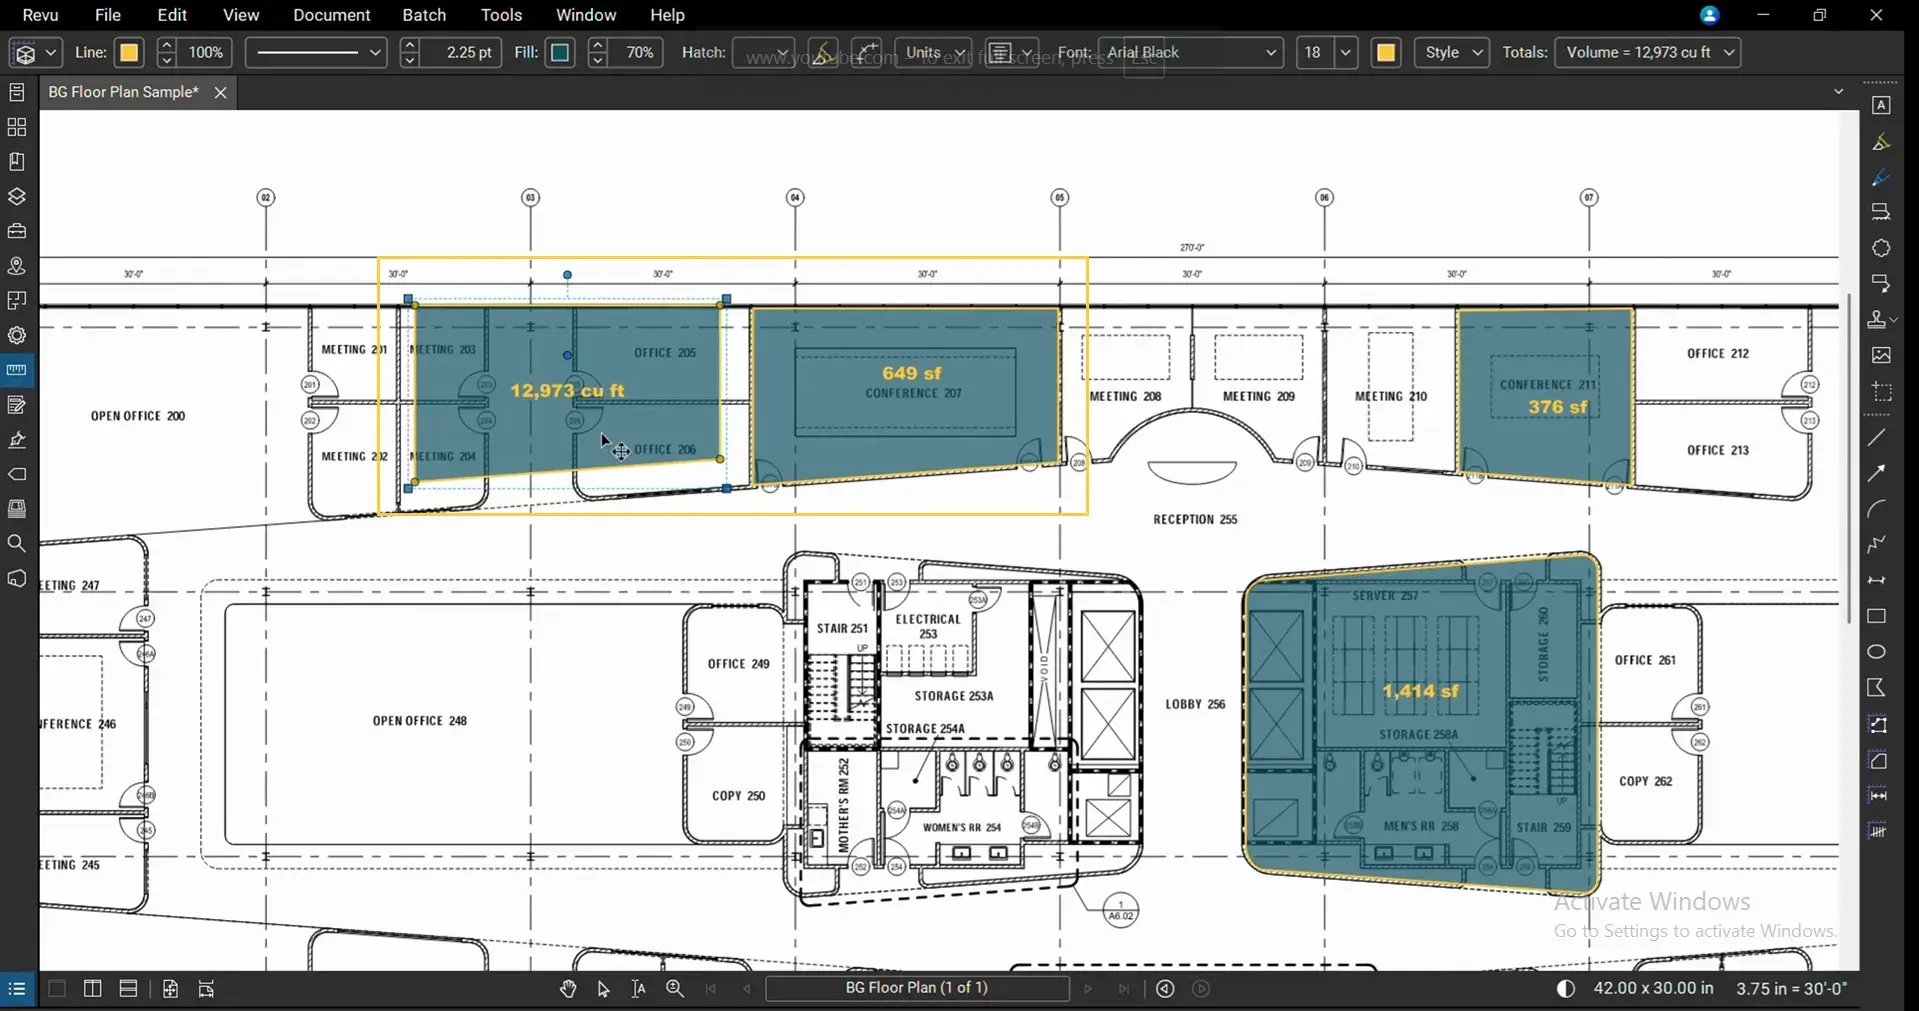Select the Text Box tool
The height and width of the screenshot is (1011, 1919).
point(1881,105)
